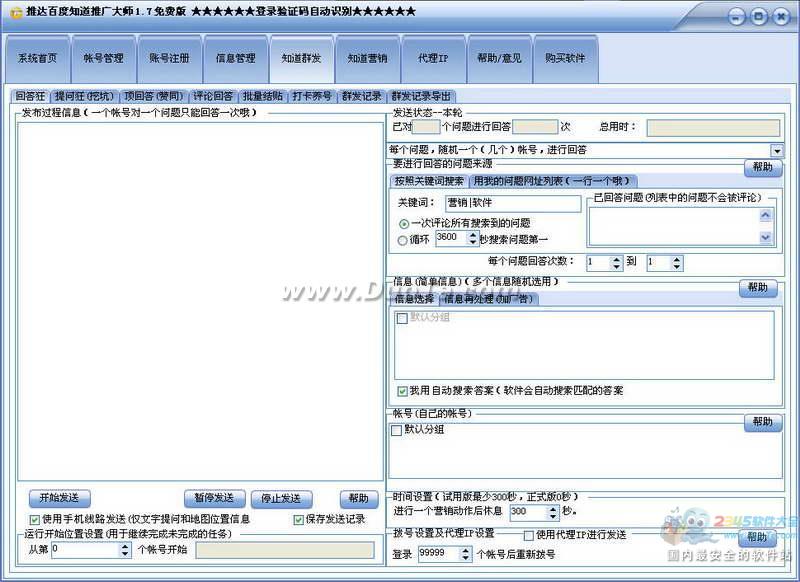Image resolution: width=800 pixels, height=582 pixels.
Task: Click the app icon in title bar
Action: [17, 12]
